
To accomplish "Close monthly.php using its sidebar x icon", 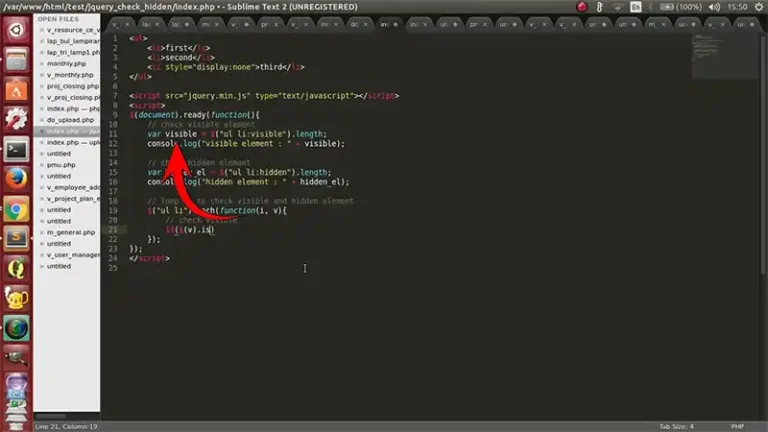I will [x=42, y=64].
